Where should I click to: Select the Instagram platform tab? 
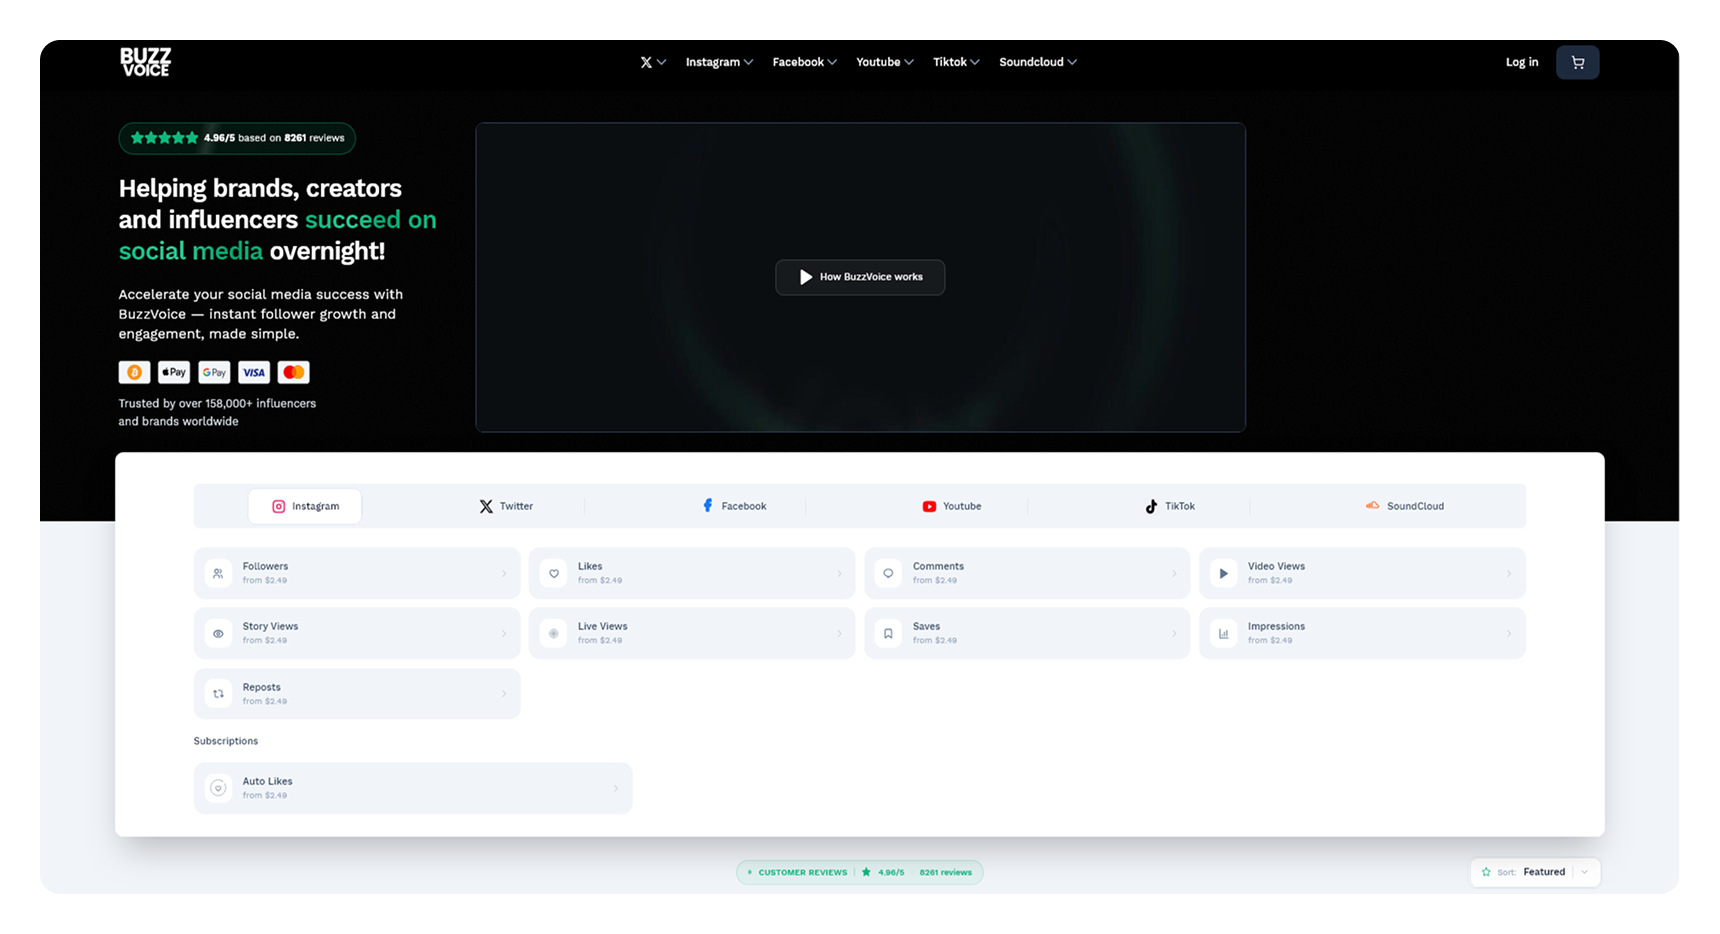point(305,506)
